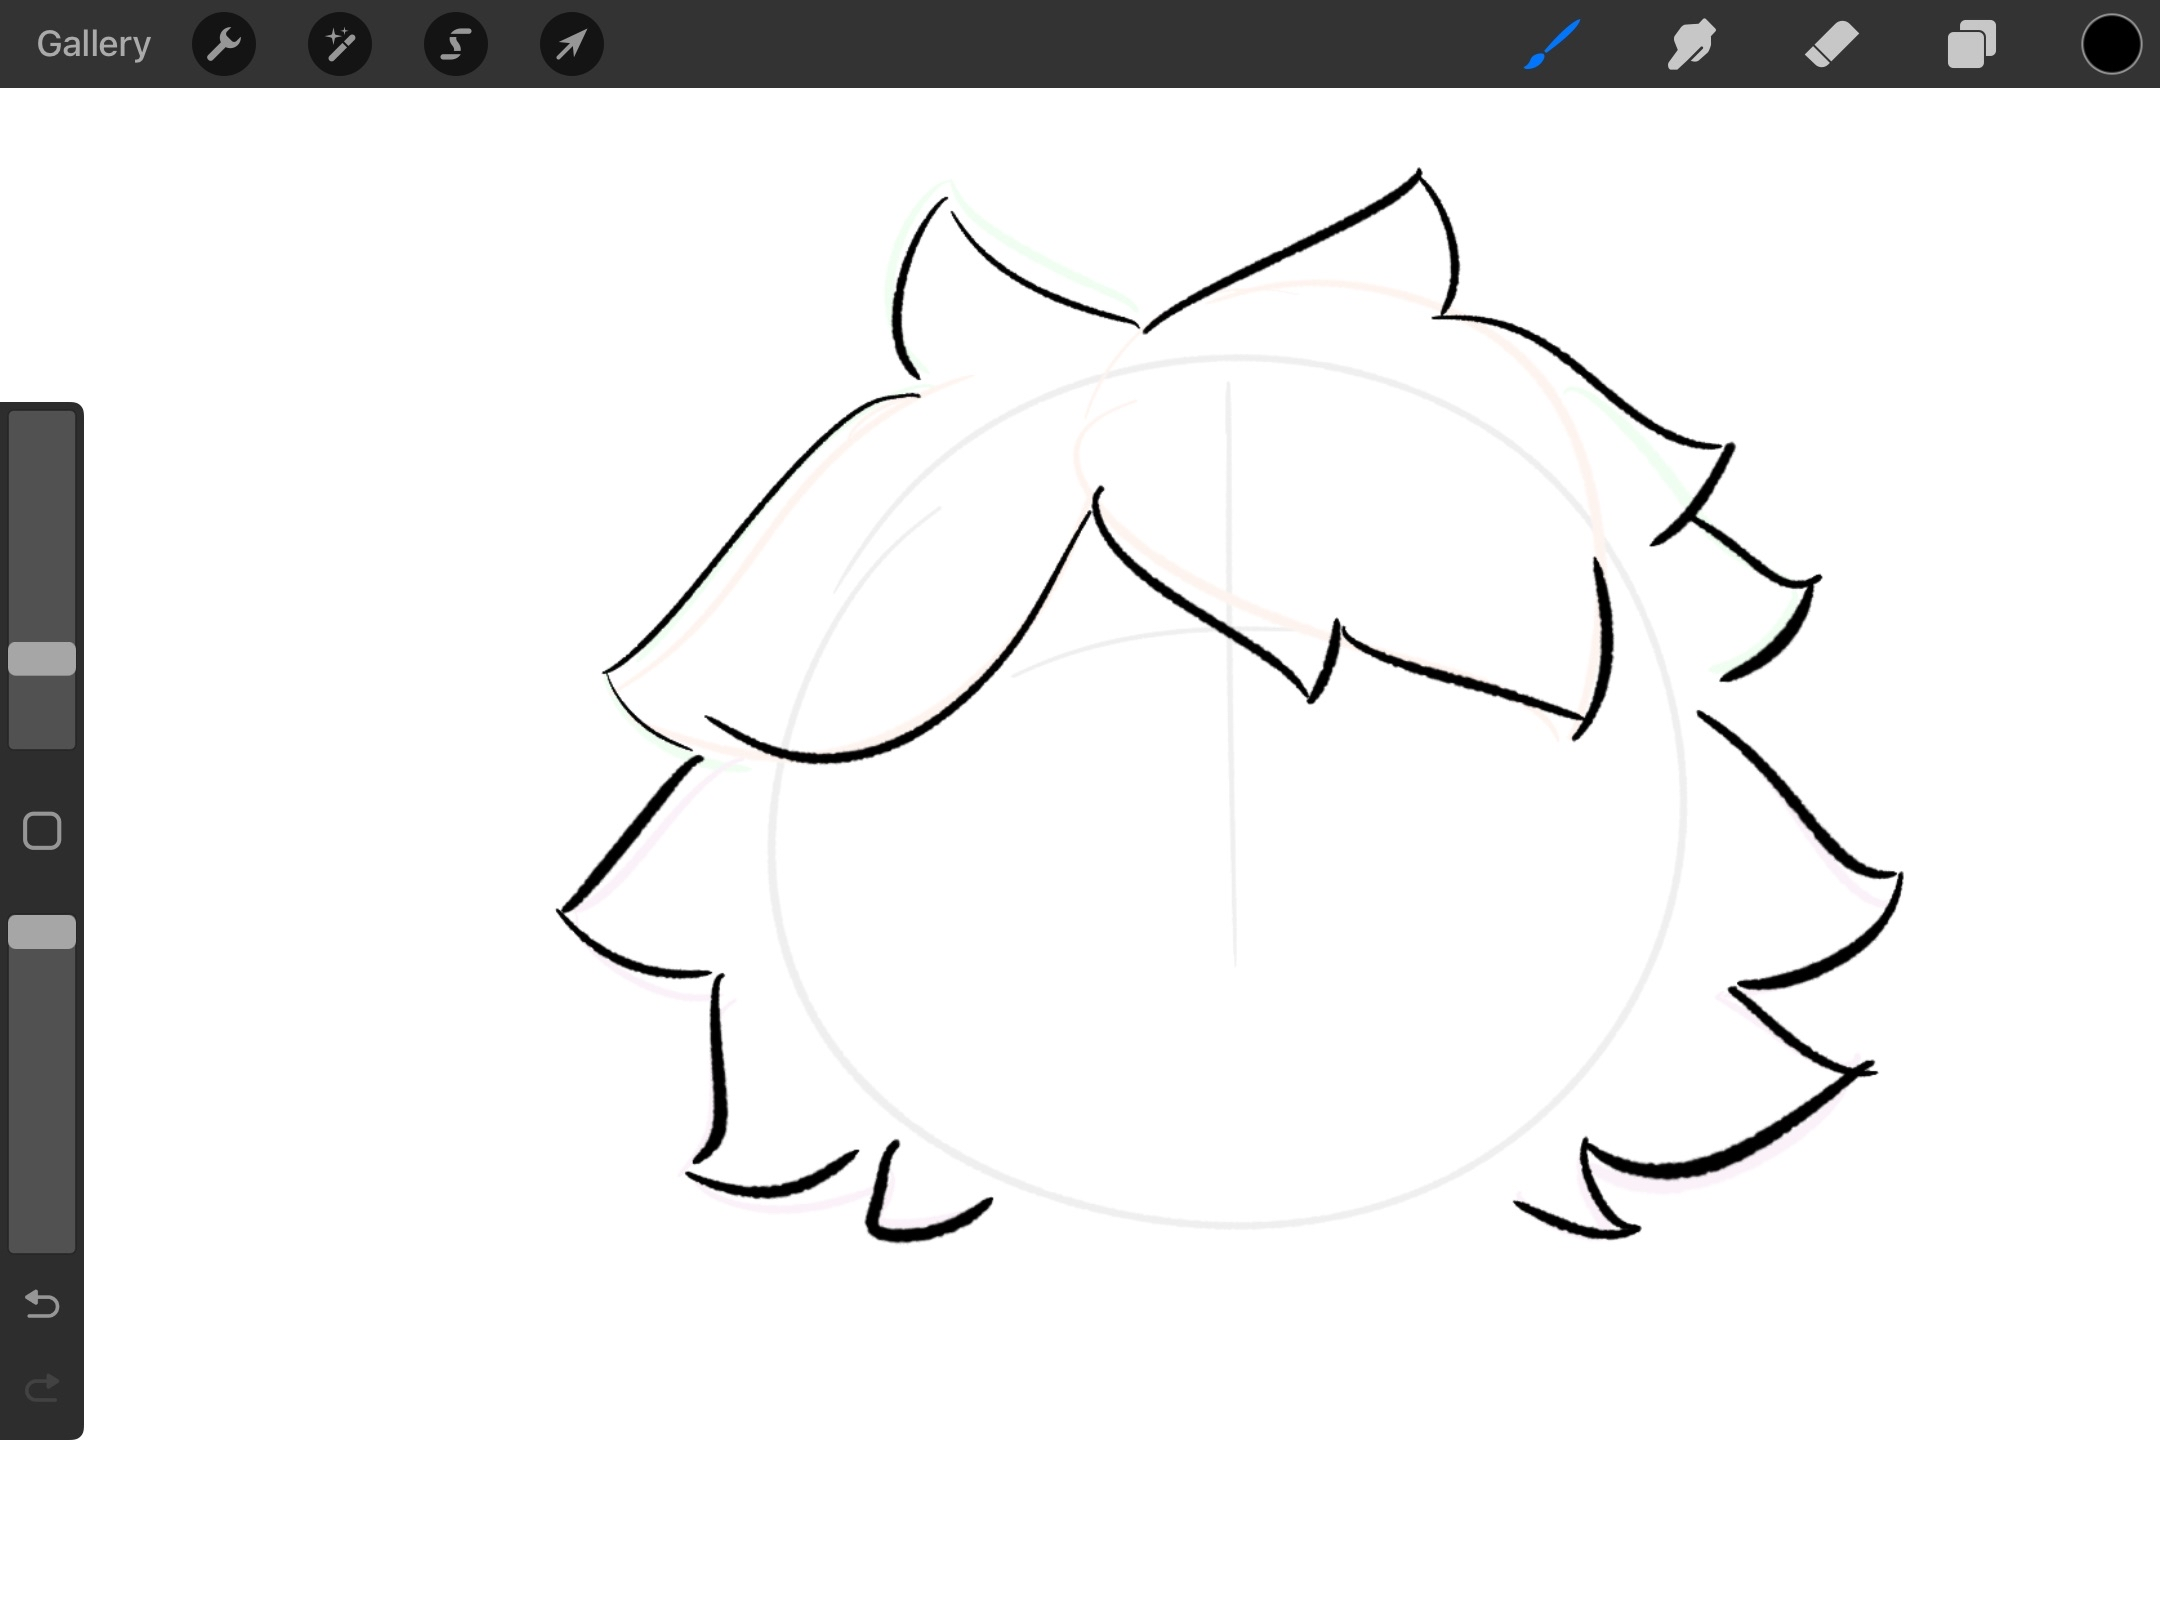Click the brush size slider handle
Image resolution: width=2160 pixels, height=1620 pixels.
point(42,659)
